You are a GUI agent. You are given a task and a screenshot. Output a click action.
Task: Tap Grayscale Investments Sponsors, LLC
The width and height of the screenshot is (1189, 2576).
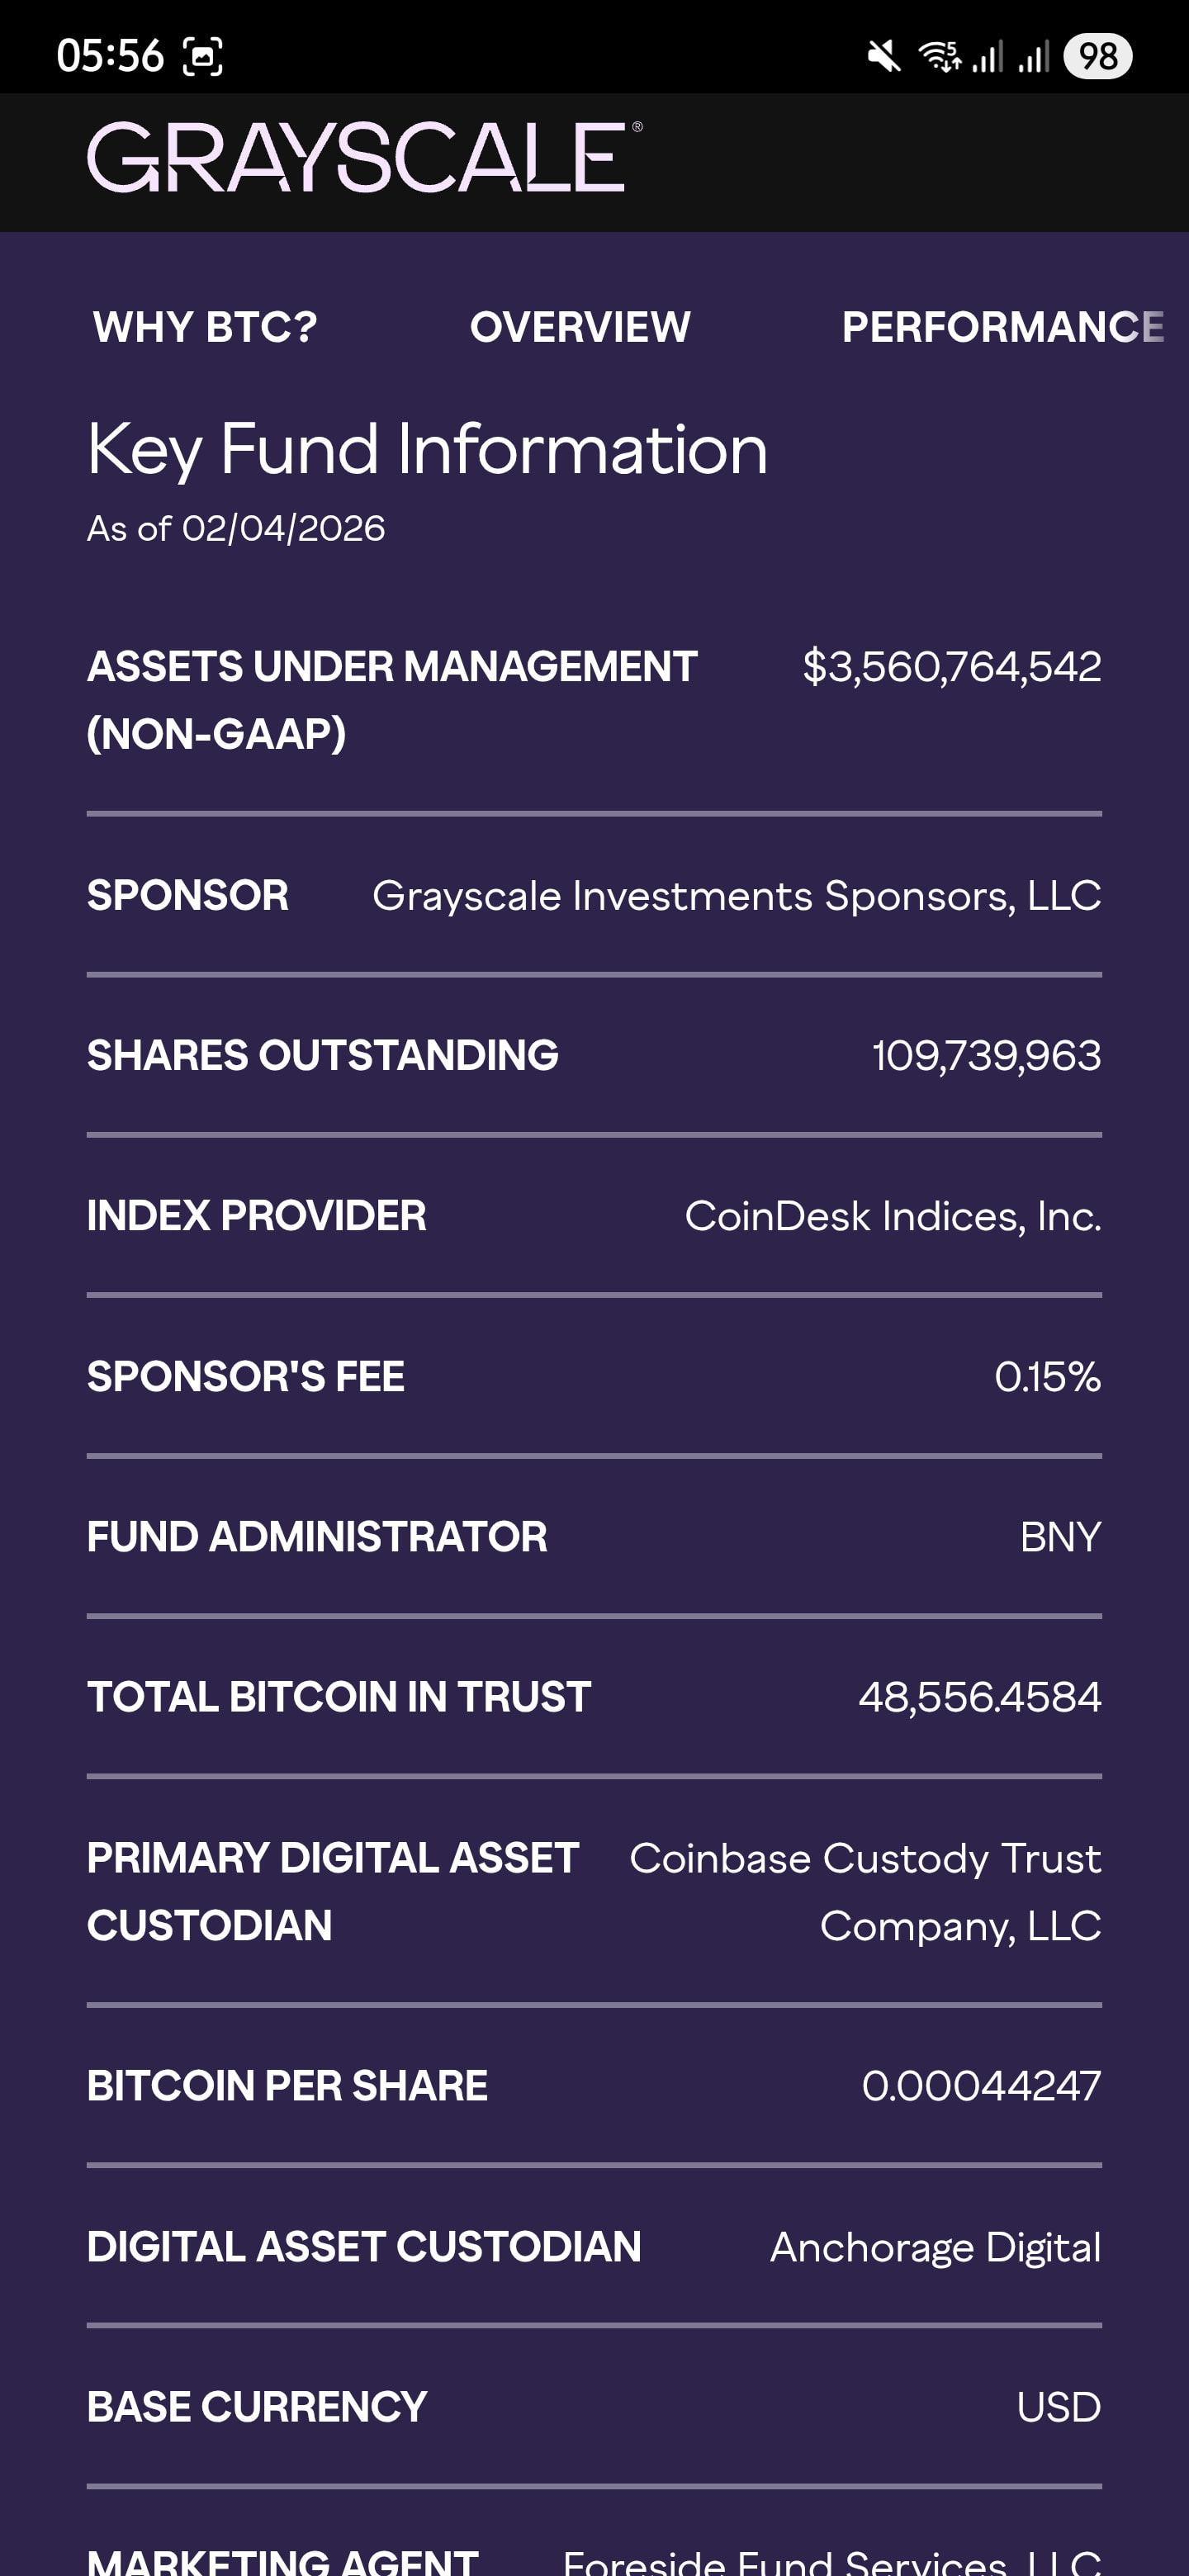click(x=736, y=896)
